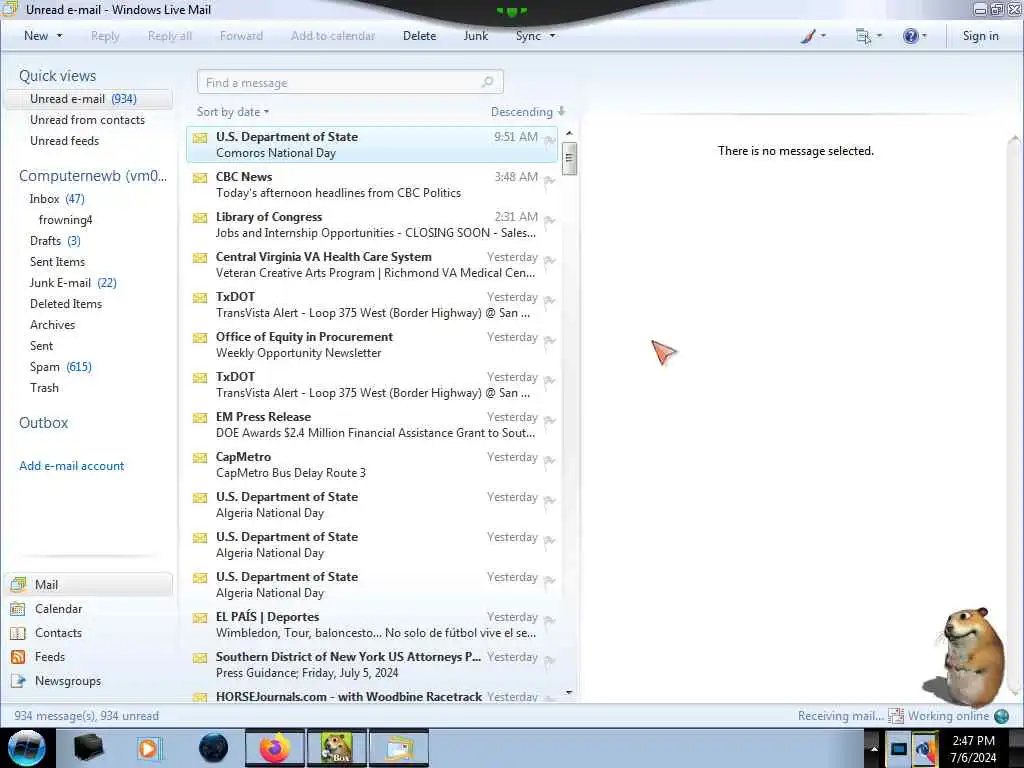Viewport: 1024px width, 768px height.
Task: Click the Find a message search field
Action: (350, 82)
